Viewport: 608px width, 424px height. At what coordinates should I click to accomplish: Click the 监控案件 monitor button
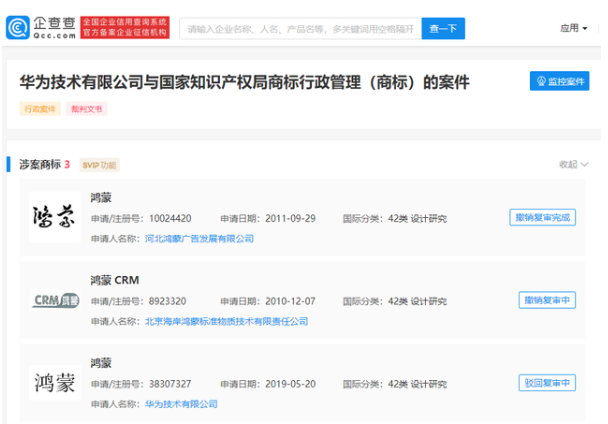(x=560, y=81)
